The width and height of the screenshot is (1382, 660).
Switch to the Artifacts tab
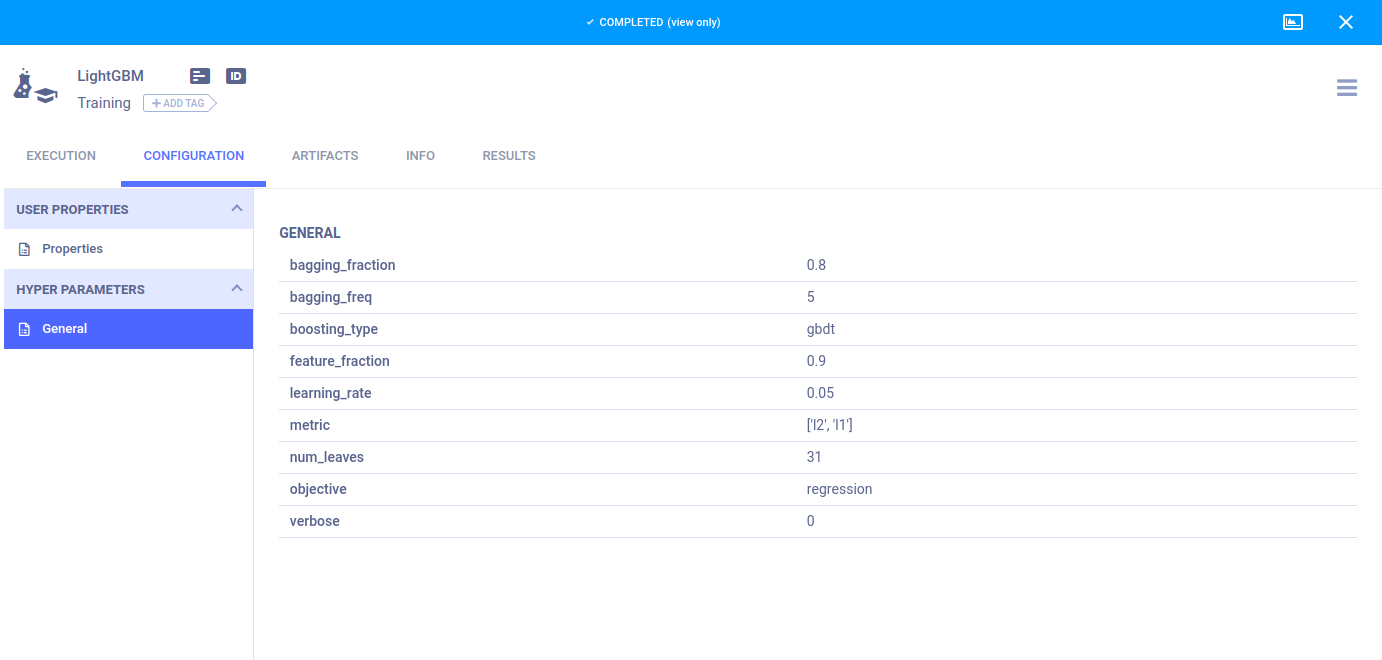[325, 156]
